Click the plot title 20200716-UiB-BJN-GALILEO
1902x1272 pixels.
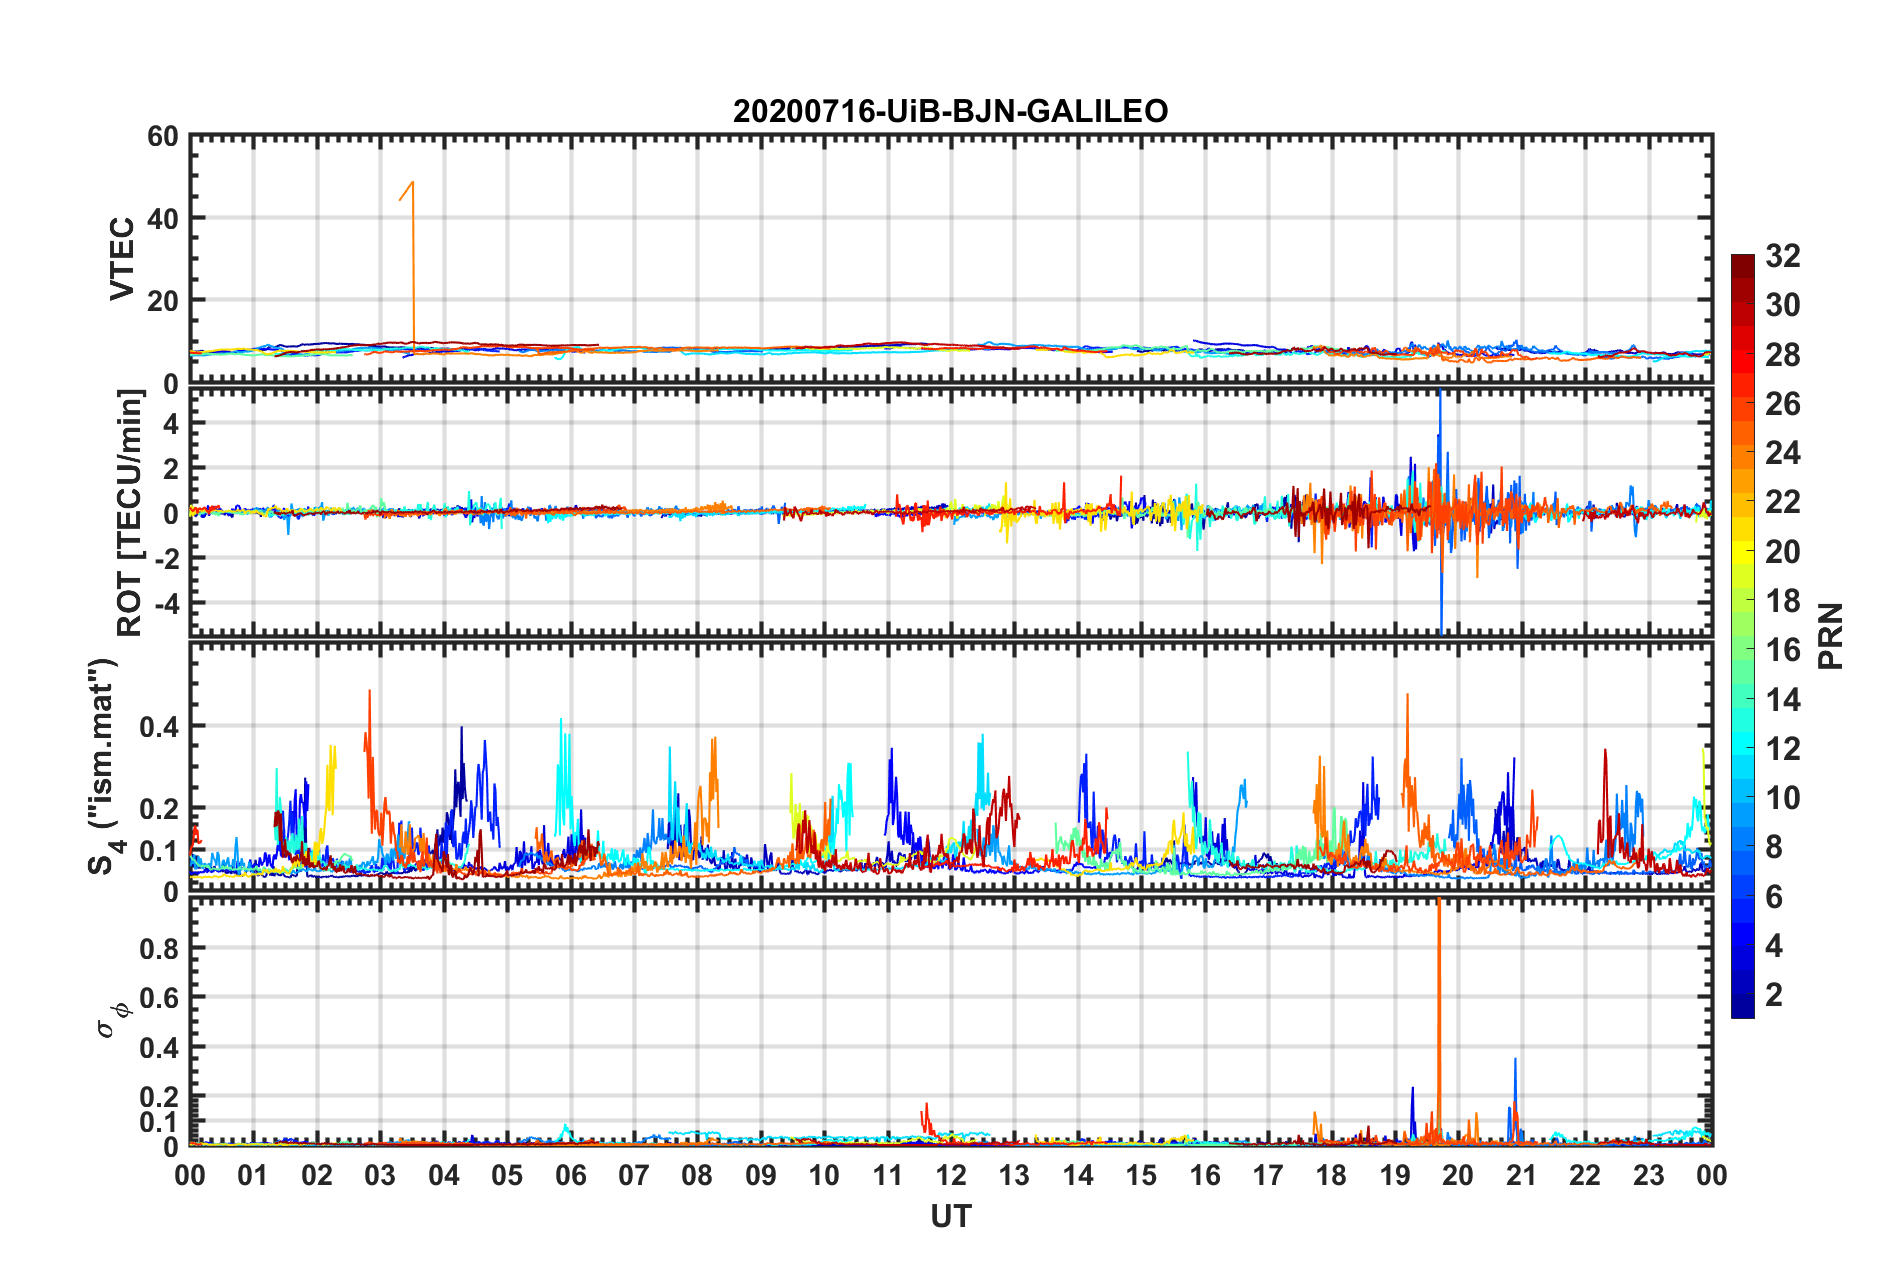click(950, 111)
